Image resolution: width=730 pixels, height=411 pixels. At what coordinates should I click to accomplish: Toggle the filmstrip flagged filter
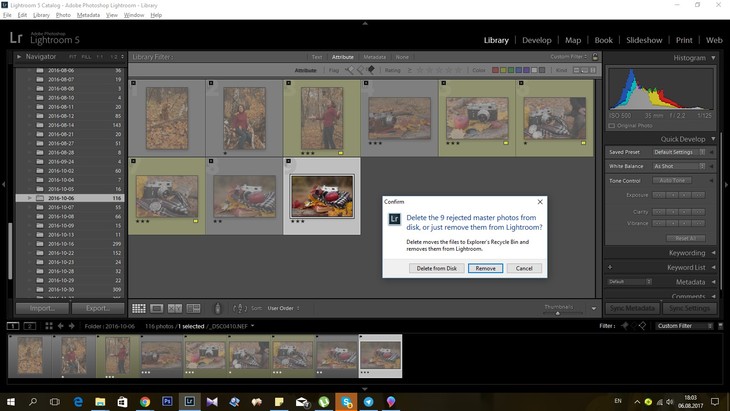[625, 326]
